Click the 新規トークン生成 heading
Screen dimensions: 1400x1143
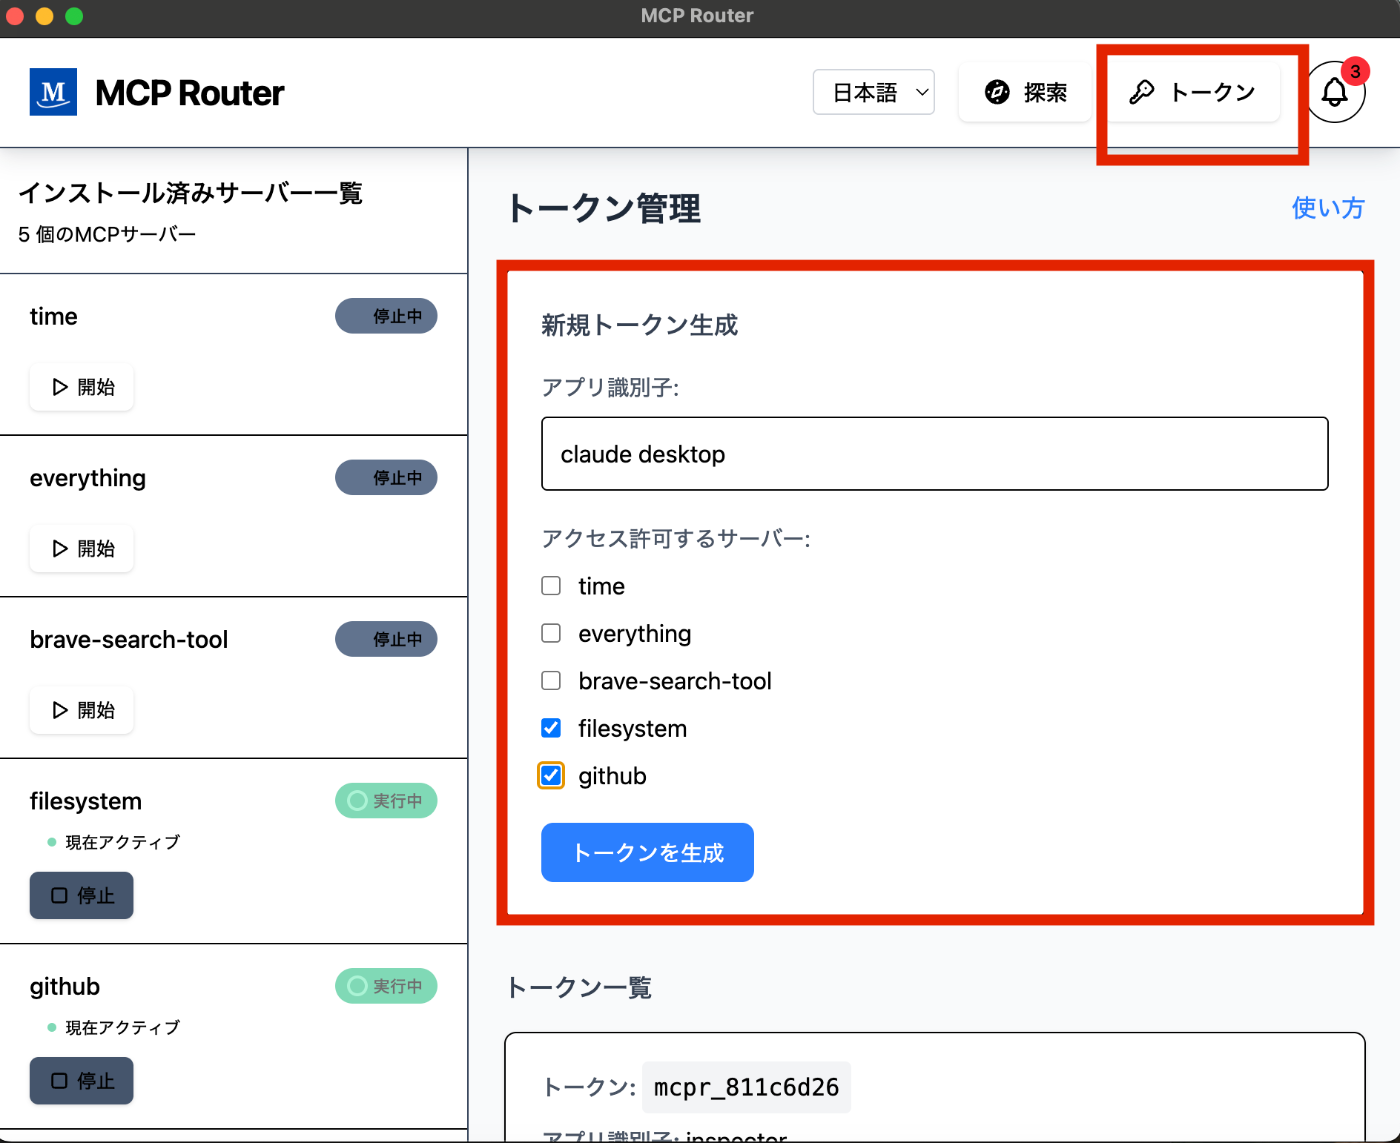click(640, 325)
